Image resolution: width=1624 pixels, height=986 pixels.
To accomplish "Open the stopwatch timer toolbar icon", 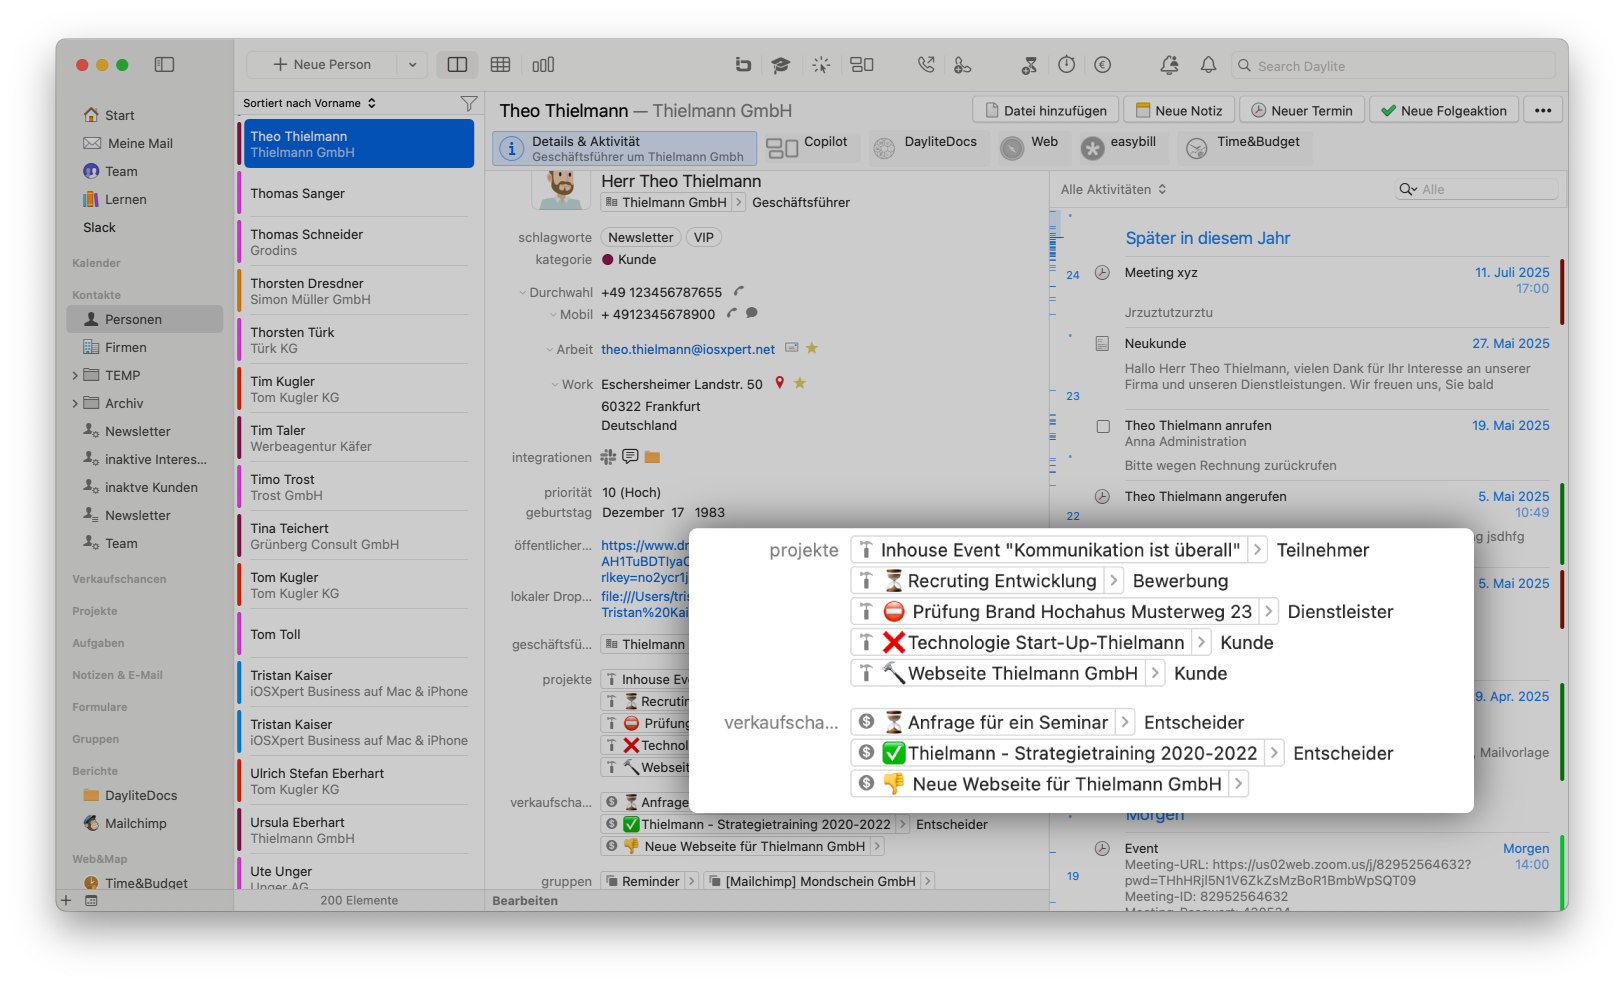I will click(1067, 65).
